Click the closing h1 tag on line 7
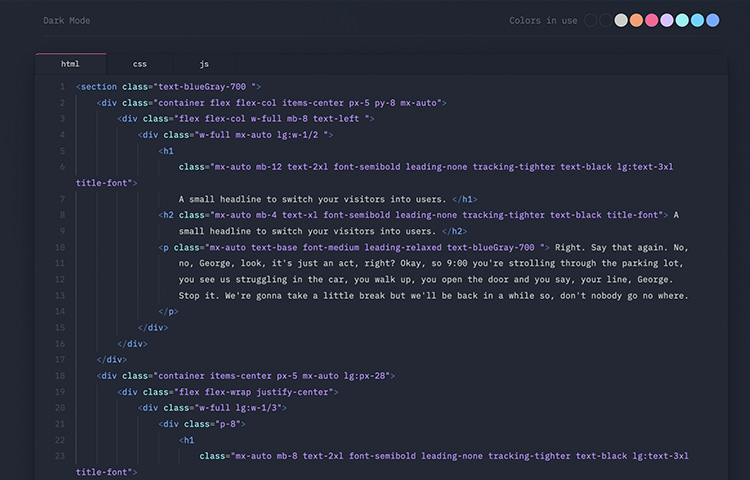This screenshot has width=750, height=480. [464, 199]
